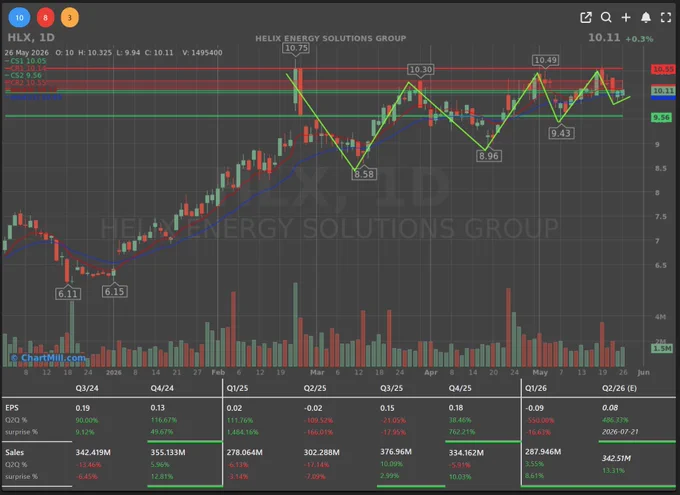Click the 8.96 low price label
Viewport: 680px width, 495px height.
pyautogui.click(x=488, y=156)
